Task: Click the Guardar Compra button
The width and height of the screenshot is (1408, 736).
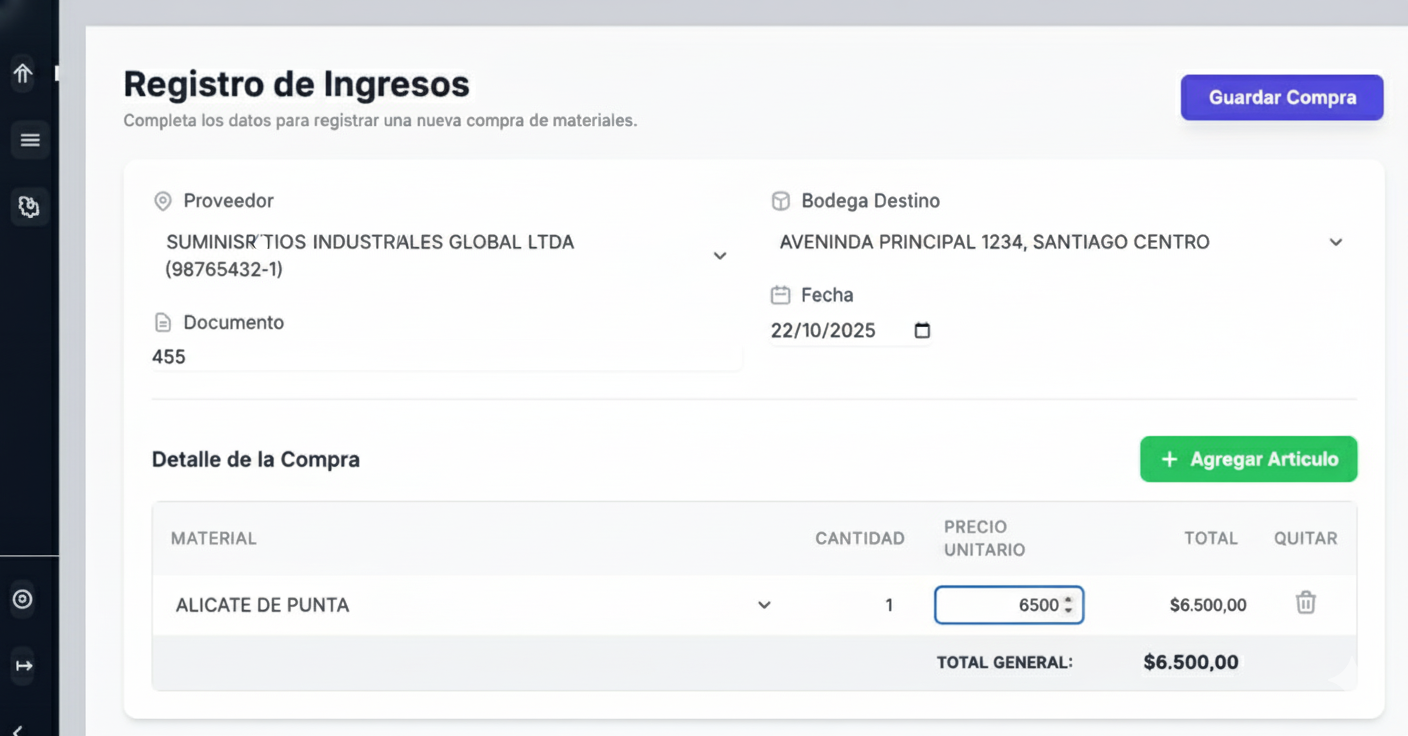Action: click(x=1281, y=98)
